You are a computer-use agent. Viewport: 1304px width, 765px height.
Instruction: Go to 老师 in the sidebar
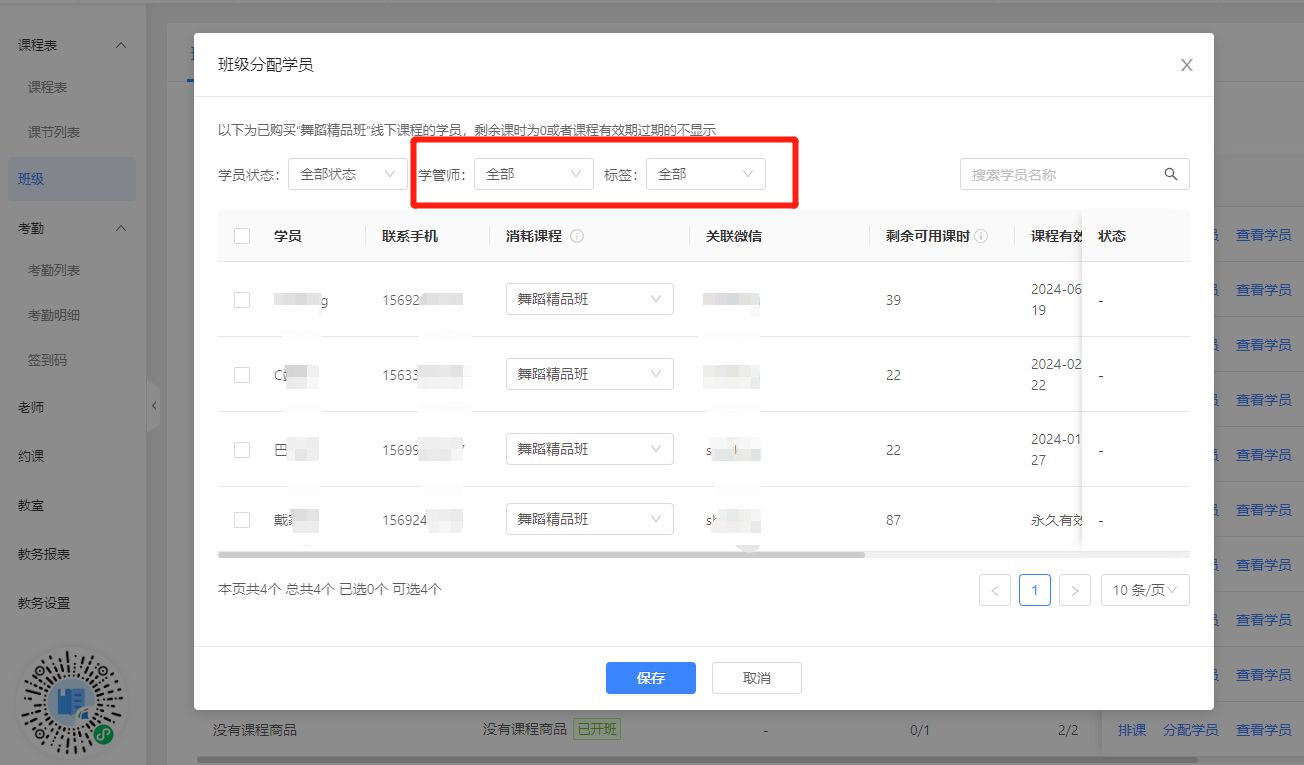31,407
